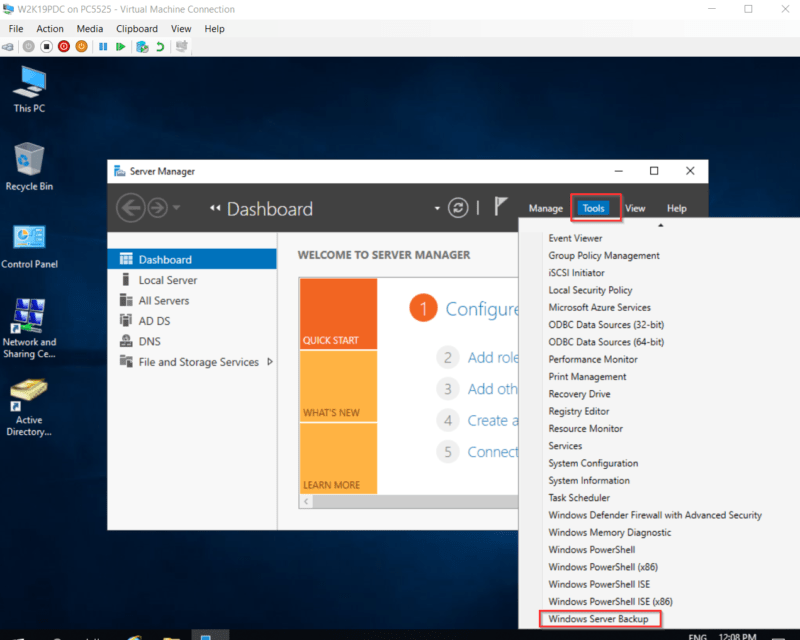Choose iSCSI Initiator from Tools menu

[x=576, y=273]
